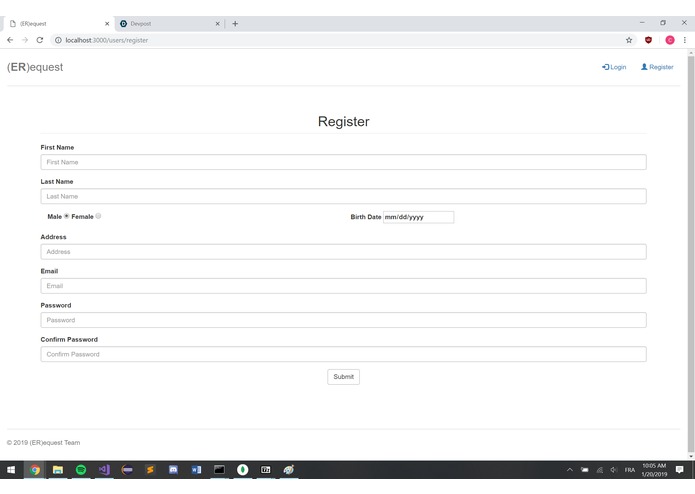
Task: Bookmark this page with the star icon
Action: click(629, 40)
